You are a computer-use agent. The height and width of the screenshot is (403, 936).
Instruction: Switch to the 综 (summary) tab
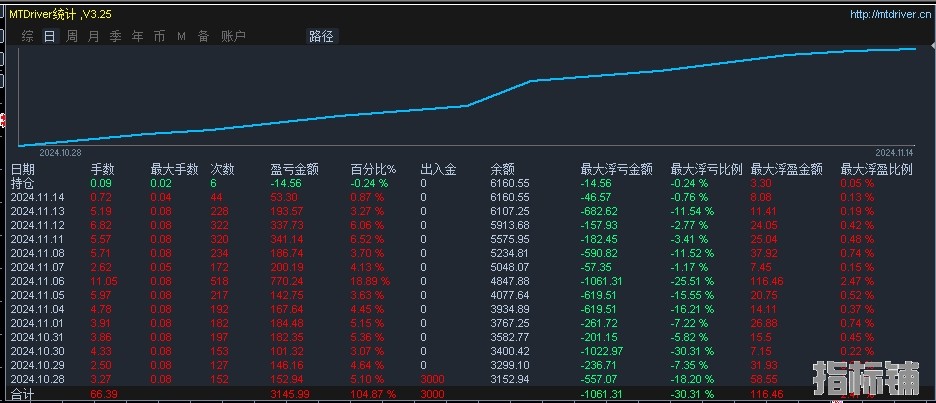[27, 36]
